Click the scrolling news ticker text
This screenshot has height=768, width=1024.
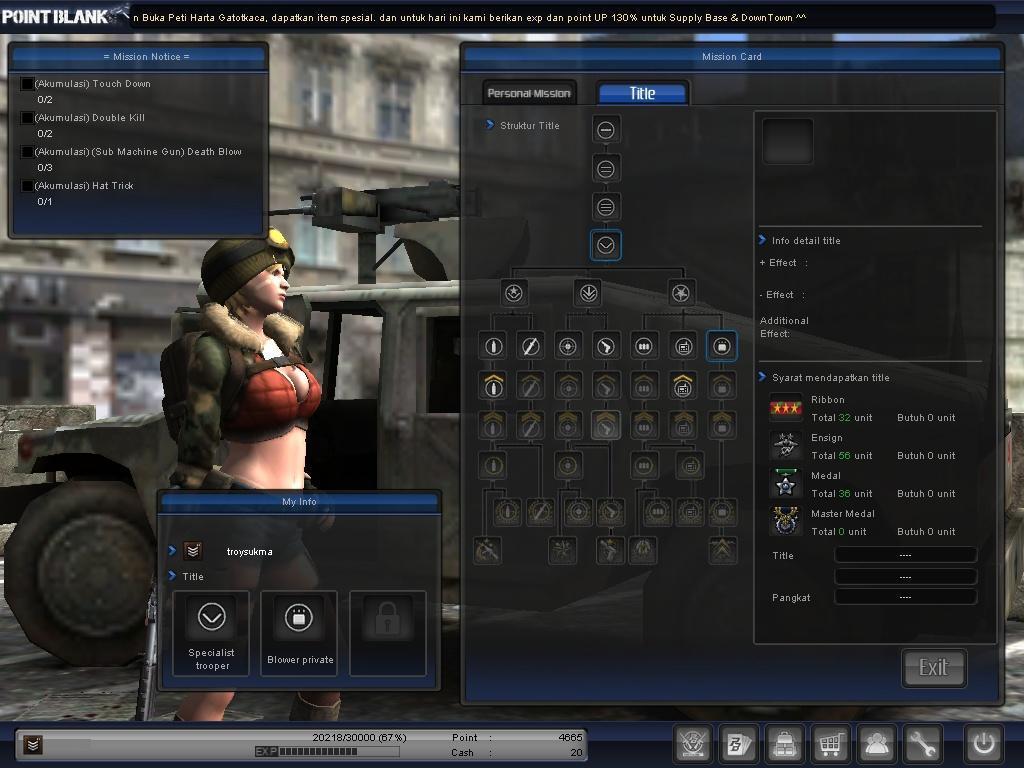pyautogui.click(x=470, y=18)
